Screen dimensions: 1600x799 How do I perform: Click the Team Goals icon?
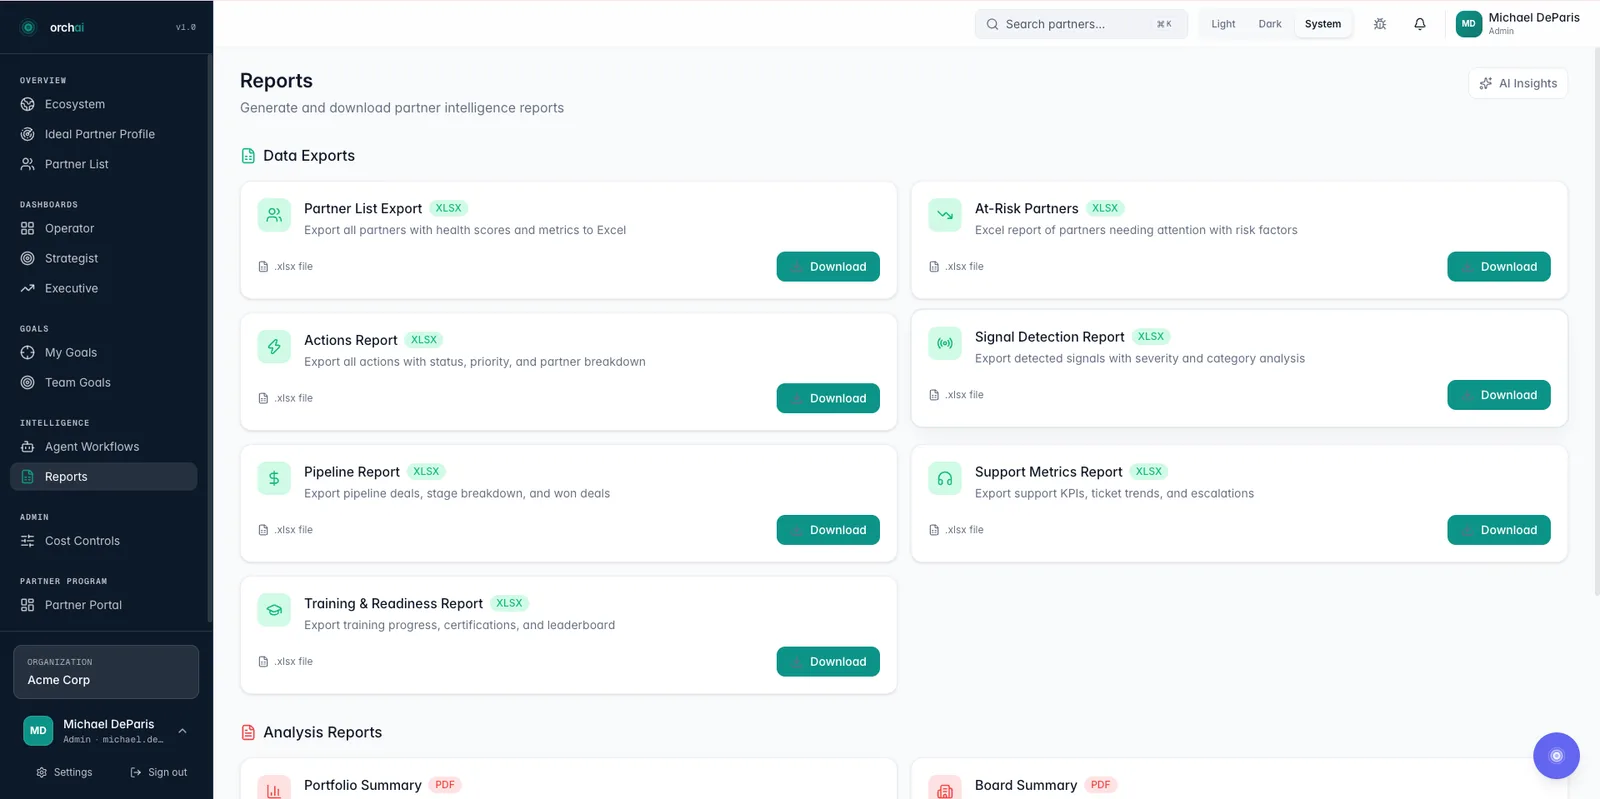coord(28,383)
